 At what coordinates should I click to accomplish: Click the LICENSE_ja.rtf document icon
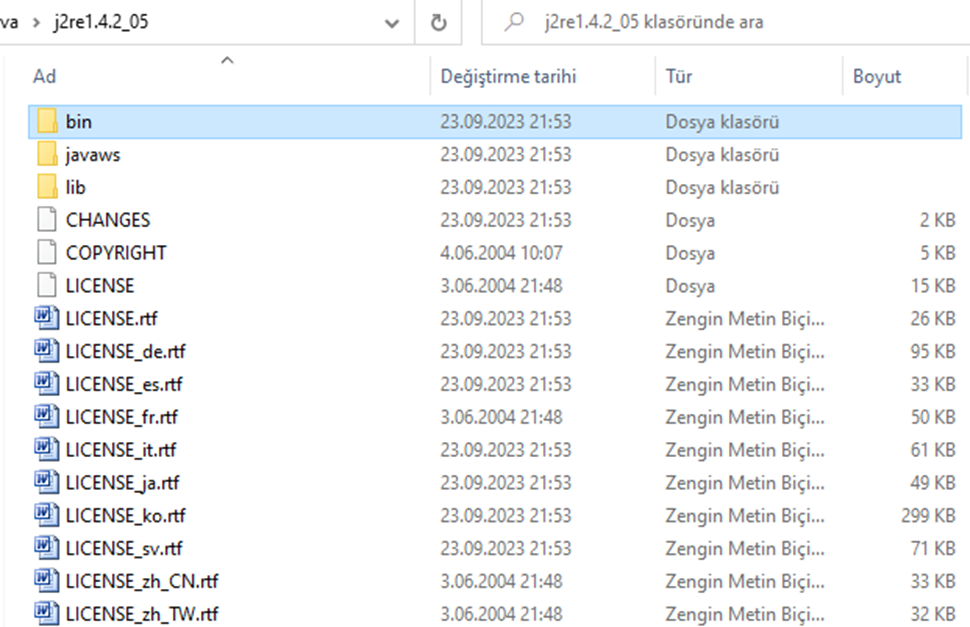click(x=47, y=482)
